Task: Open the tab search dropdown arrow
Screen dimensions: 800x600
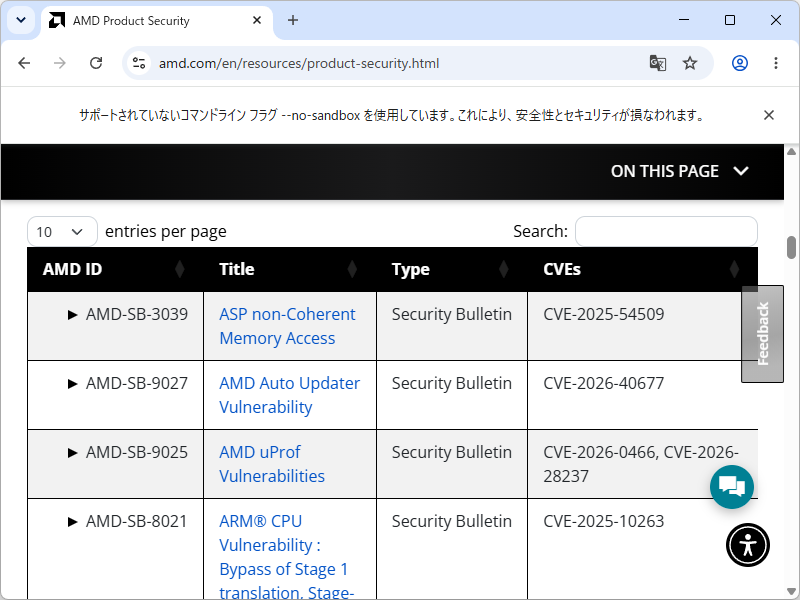Action: point(21,20)
